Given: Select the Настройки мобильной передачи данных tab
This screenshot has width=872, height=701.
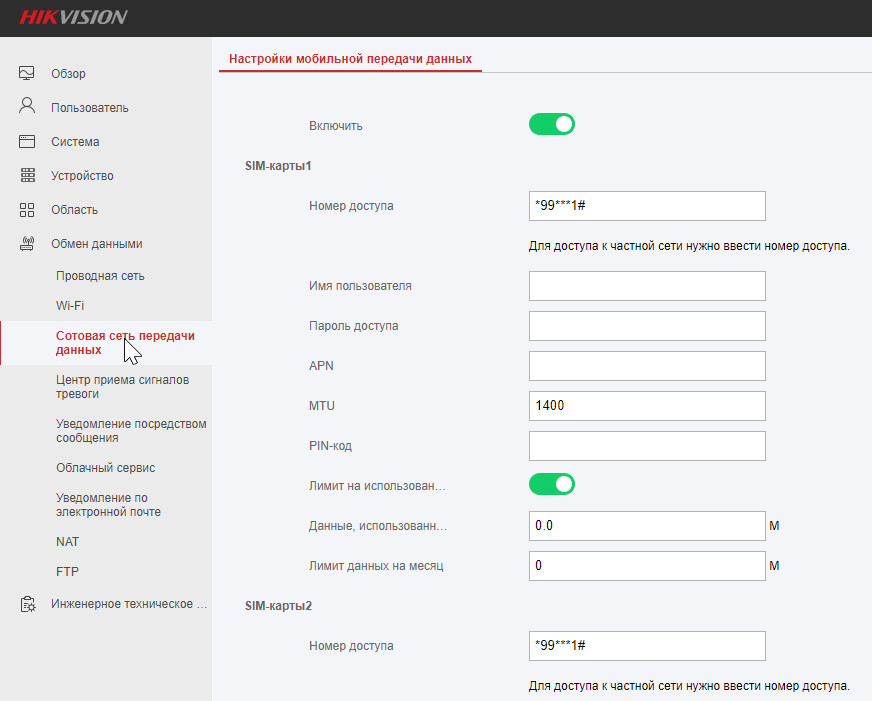Looking at the screenshot, I should point(350,59).
